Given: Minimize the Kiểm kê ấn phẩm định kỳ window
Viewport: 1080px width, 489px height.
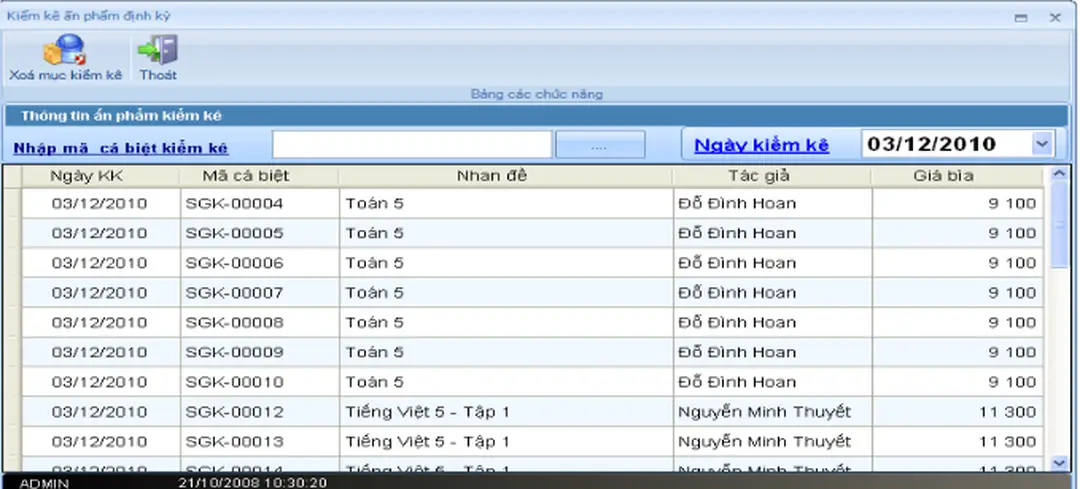Looking at the screenshot, I should (x=1021, y=18).
